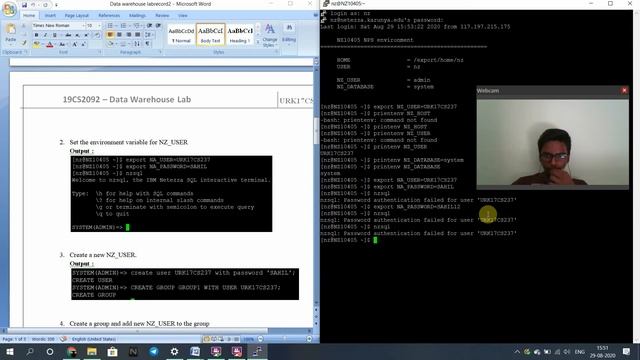Apply Italic formatting
640x360 pixels.
coord(45,35)
